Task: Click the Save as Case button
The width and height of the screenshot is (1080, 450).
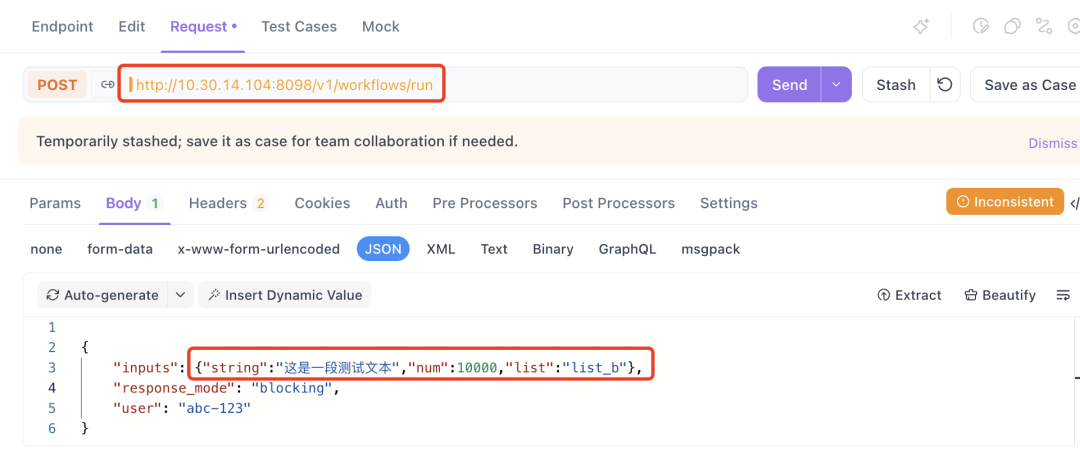Action: pos(1028,85)
